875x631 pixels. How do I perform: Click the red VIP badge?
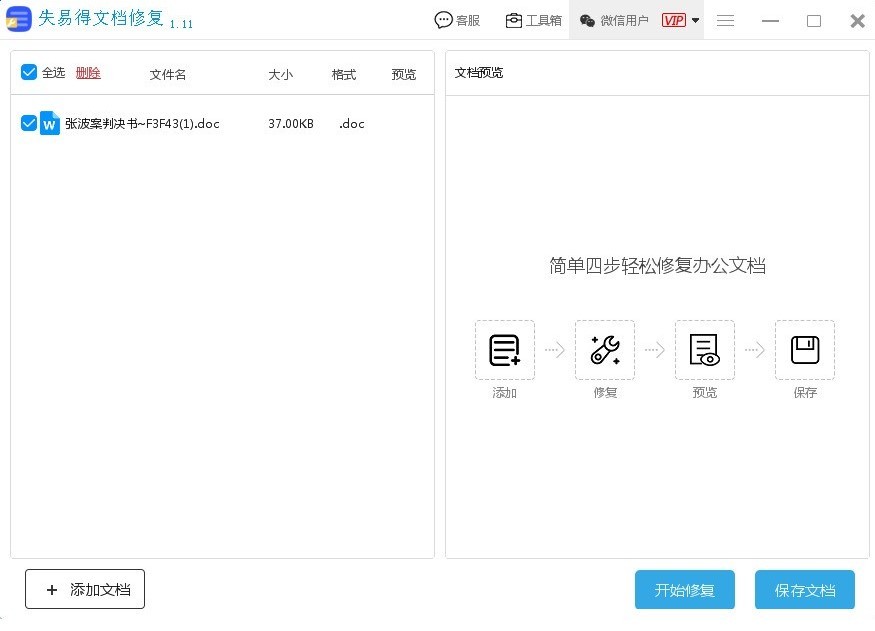(674, 21)
